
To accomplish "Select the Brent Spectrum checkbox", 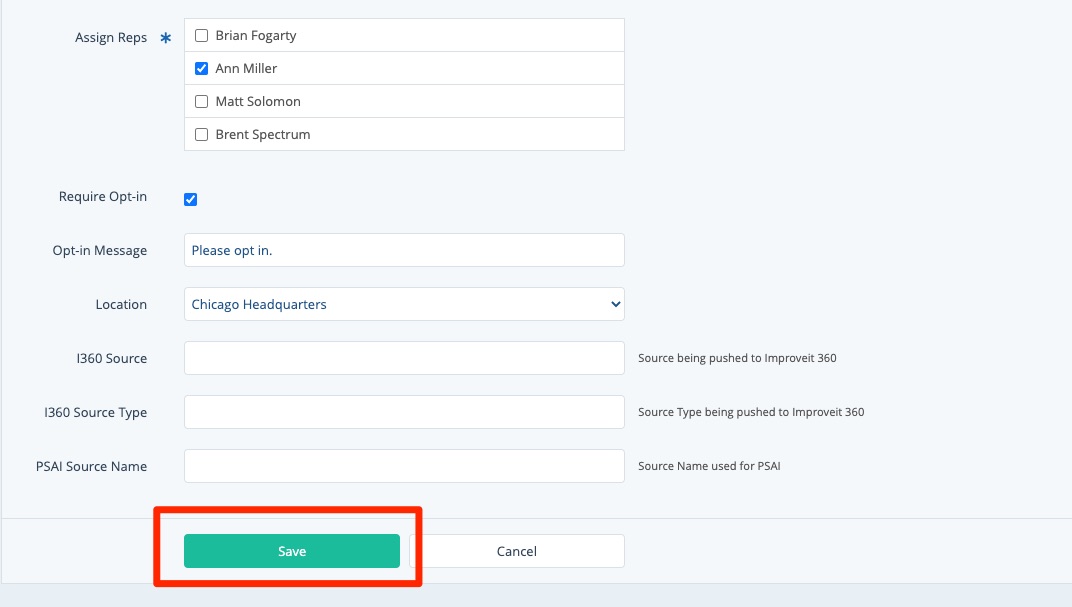I will coord(201,135).
